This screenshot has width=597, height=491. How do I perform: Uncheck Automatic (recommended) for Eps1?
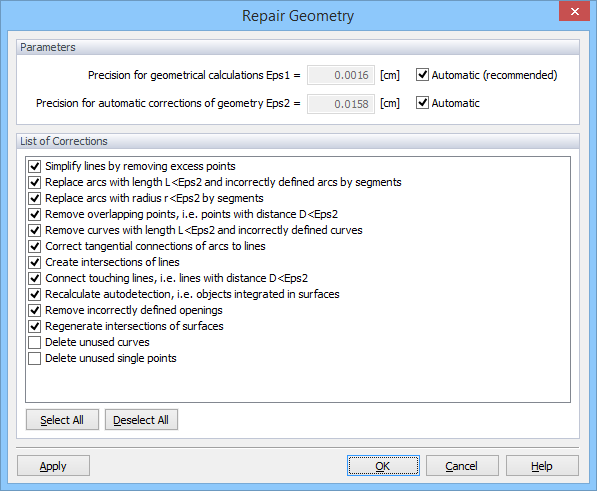tap(422, 75)
